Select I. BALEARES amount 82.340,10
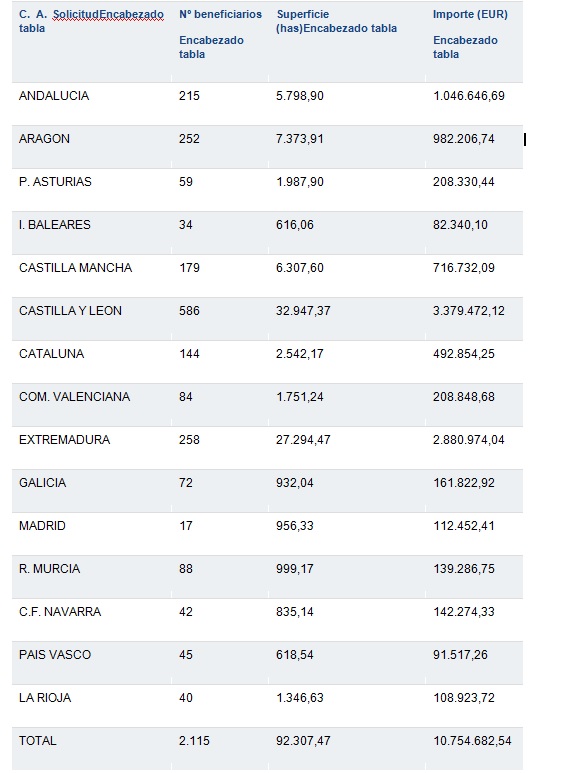573x773 pixels. (460, 225)
